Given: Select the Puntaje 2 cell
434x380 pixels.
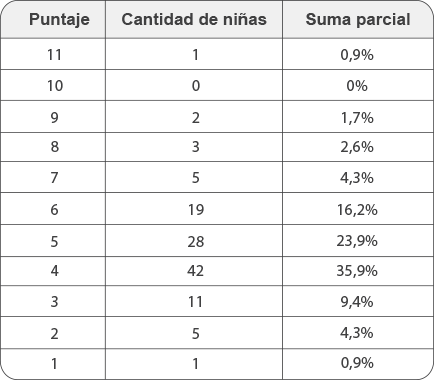Looking at the screenshot, I should click(x=53, y=333).
